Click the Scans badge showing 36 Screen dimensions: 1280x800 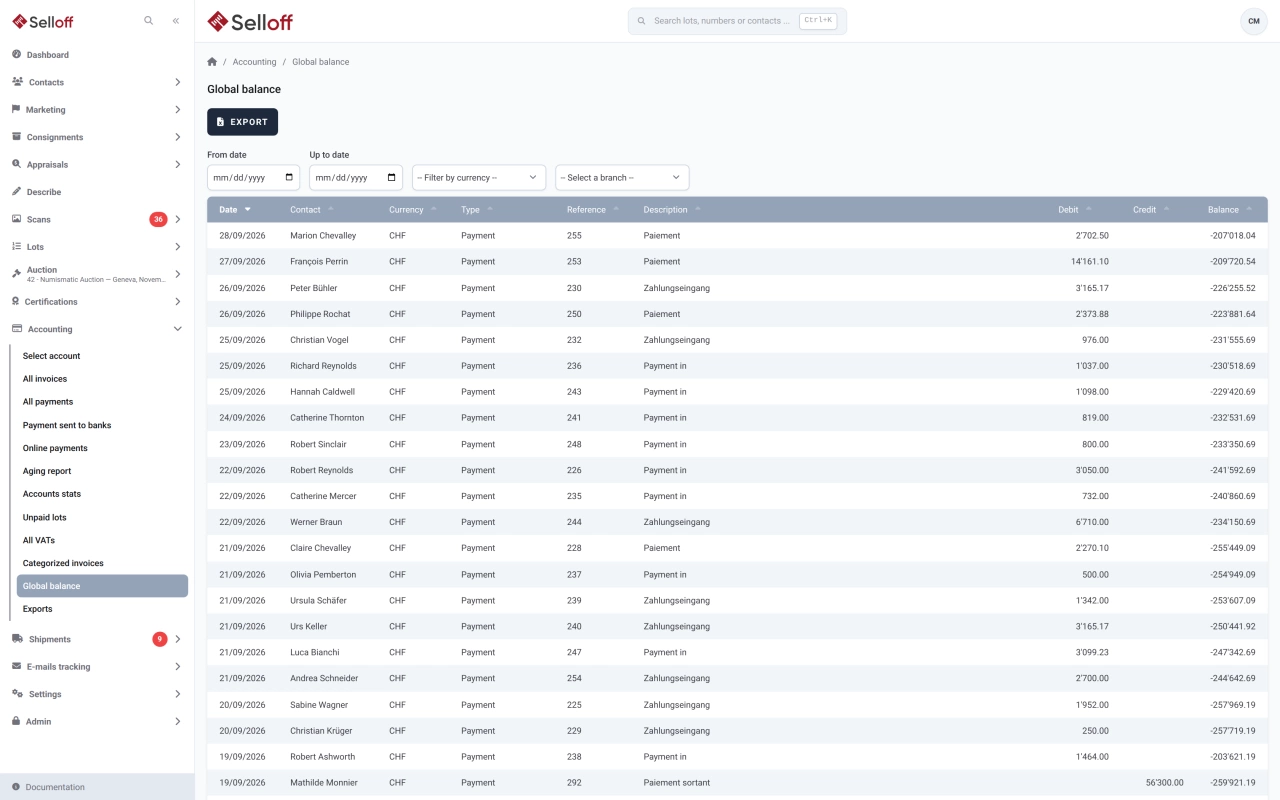coord(158,219)
